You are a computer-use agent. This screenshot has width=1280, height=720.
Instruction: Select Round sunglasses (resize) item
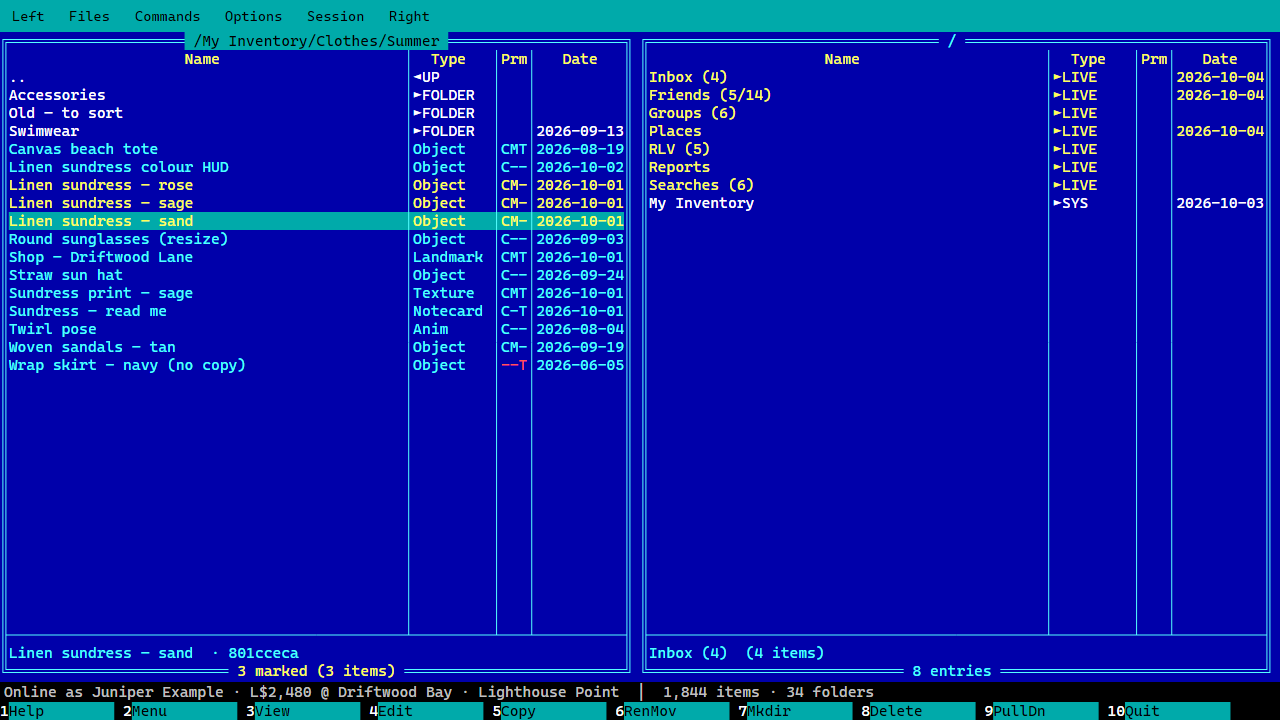click(x=317, y=239)
